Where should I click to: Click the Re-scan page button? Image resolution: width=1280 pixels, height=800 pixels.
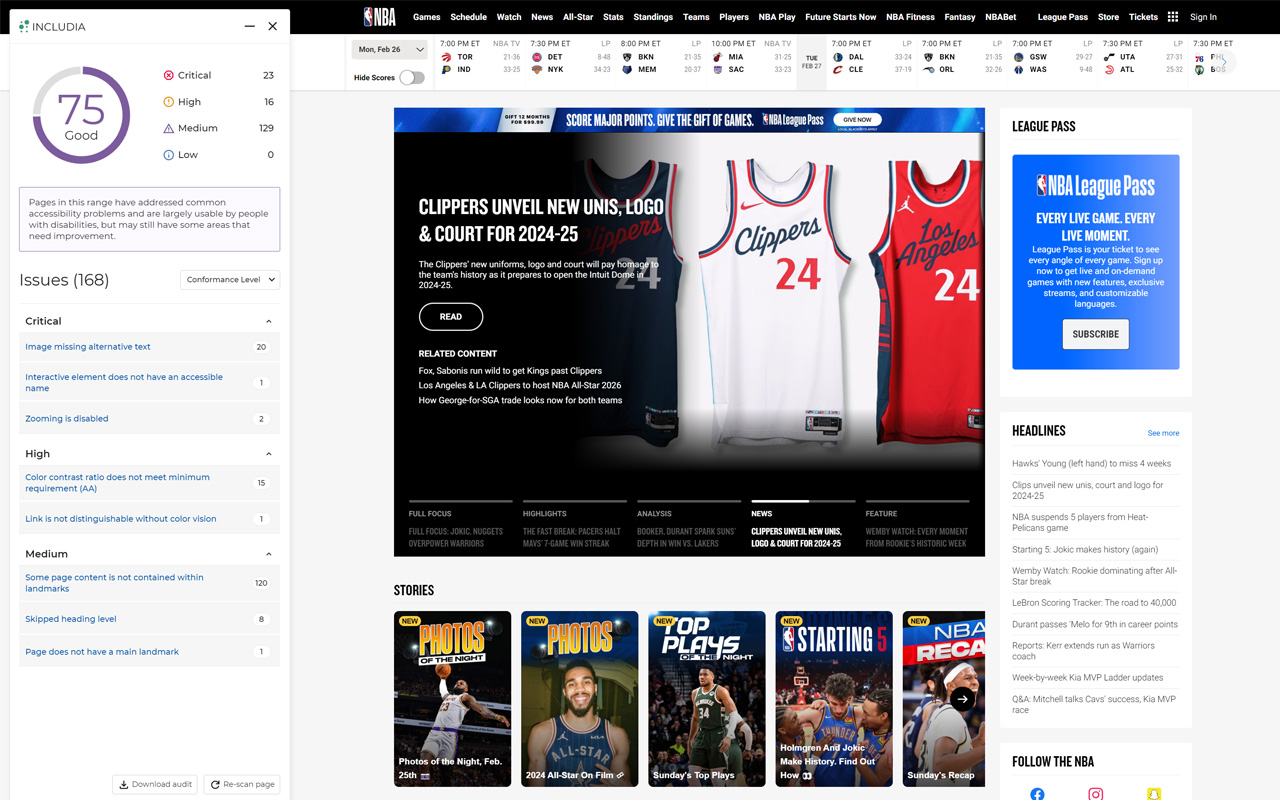(242, 785)
